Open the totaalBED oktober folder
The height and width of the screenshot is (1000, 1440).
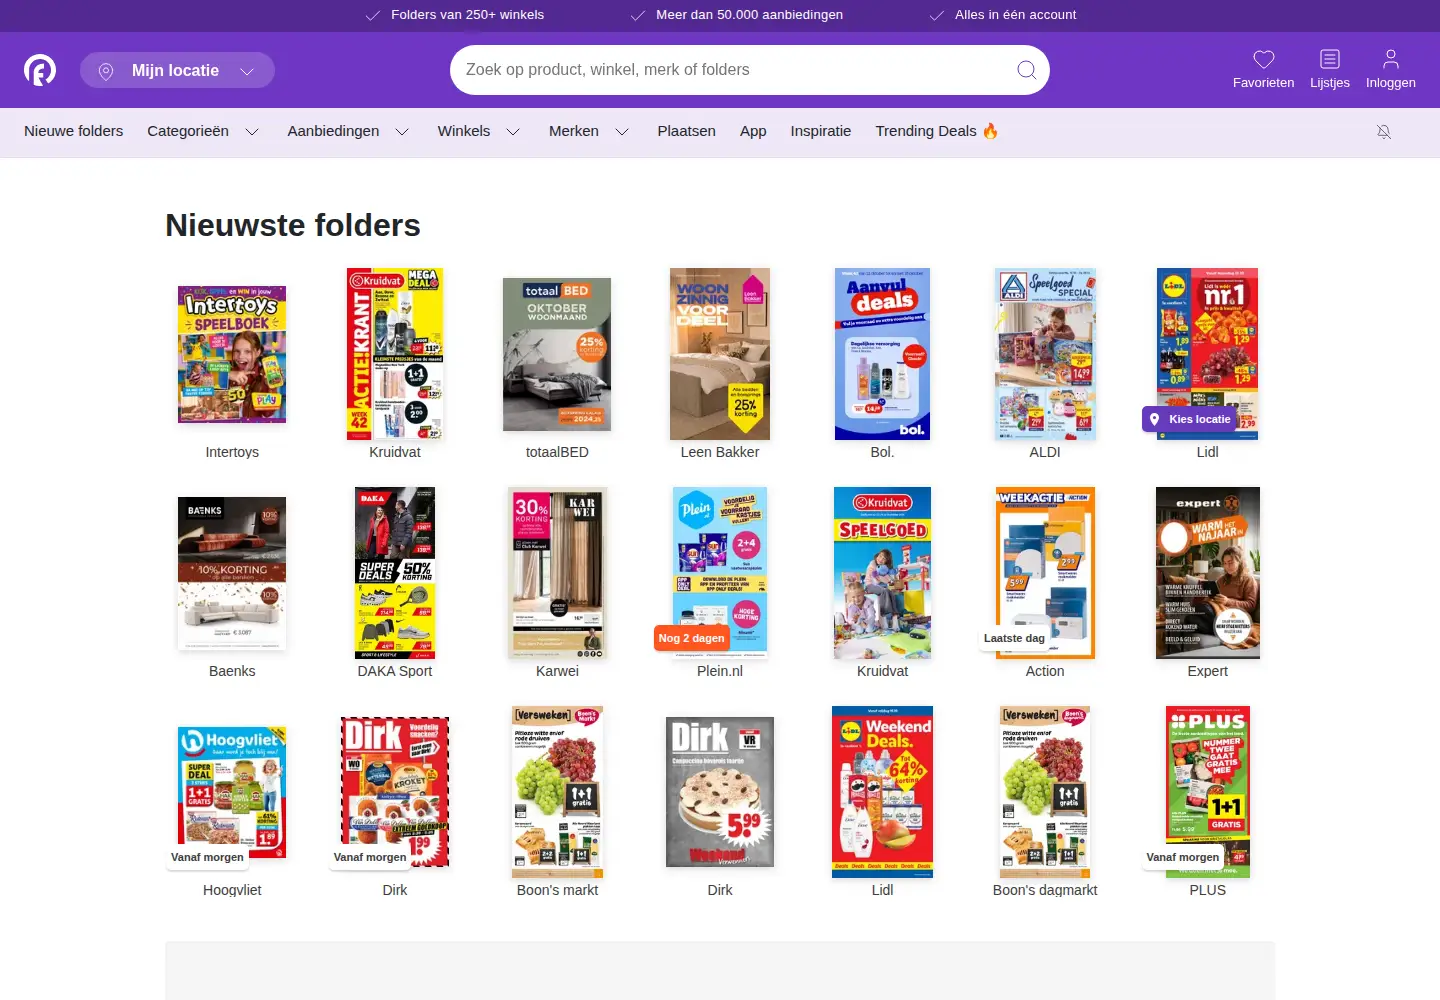click(557, 354)
